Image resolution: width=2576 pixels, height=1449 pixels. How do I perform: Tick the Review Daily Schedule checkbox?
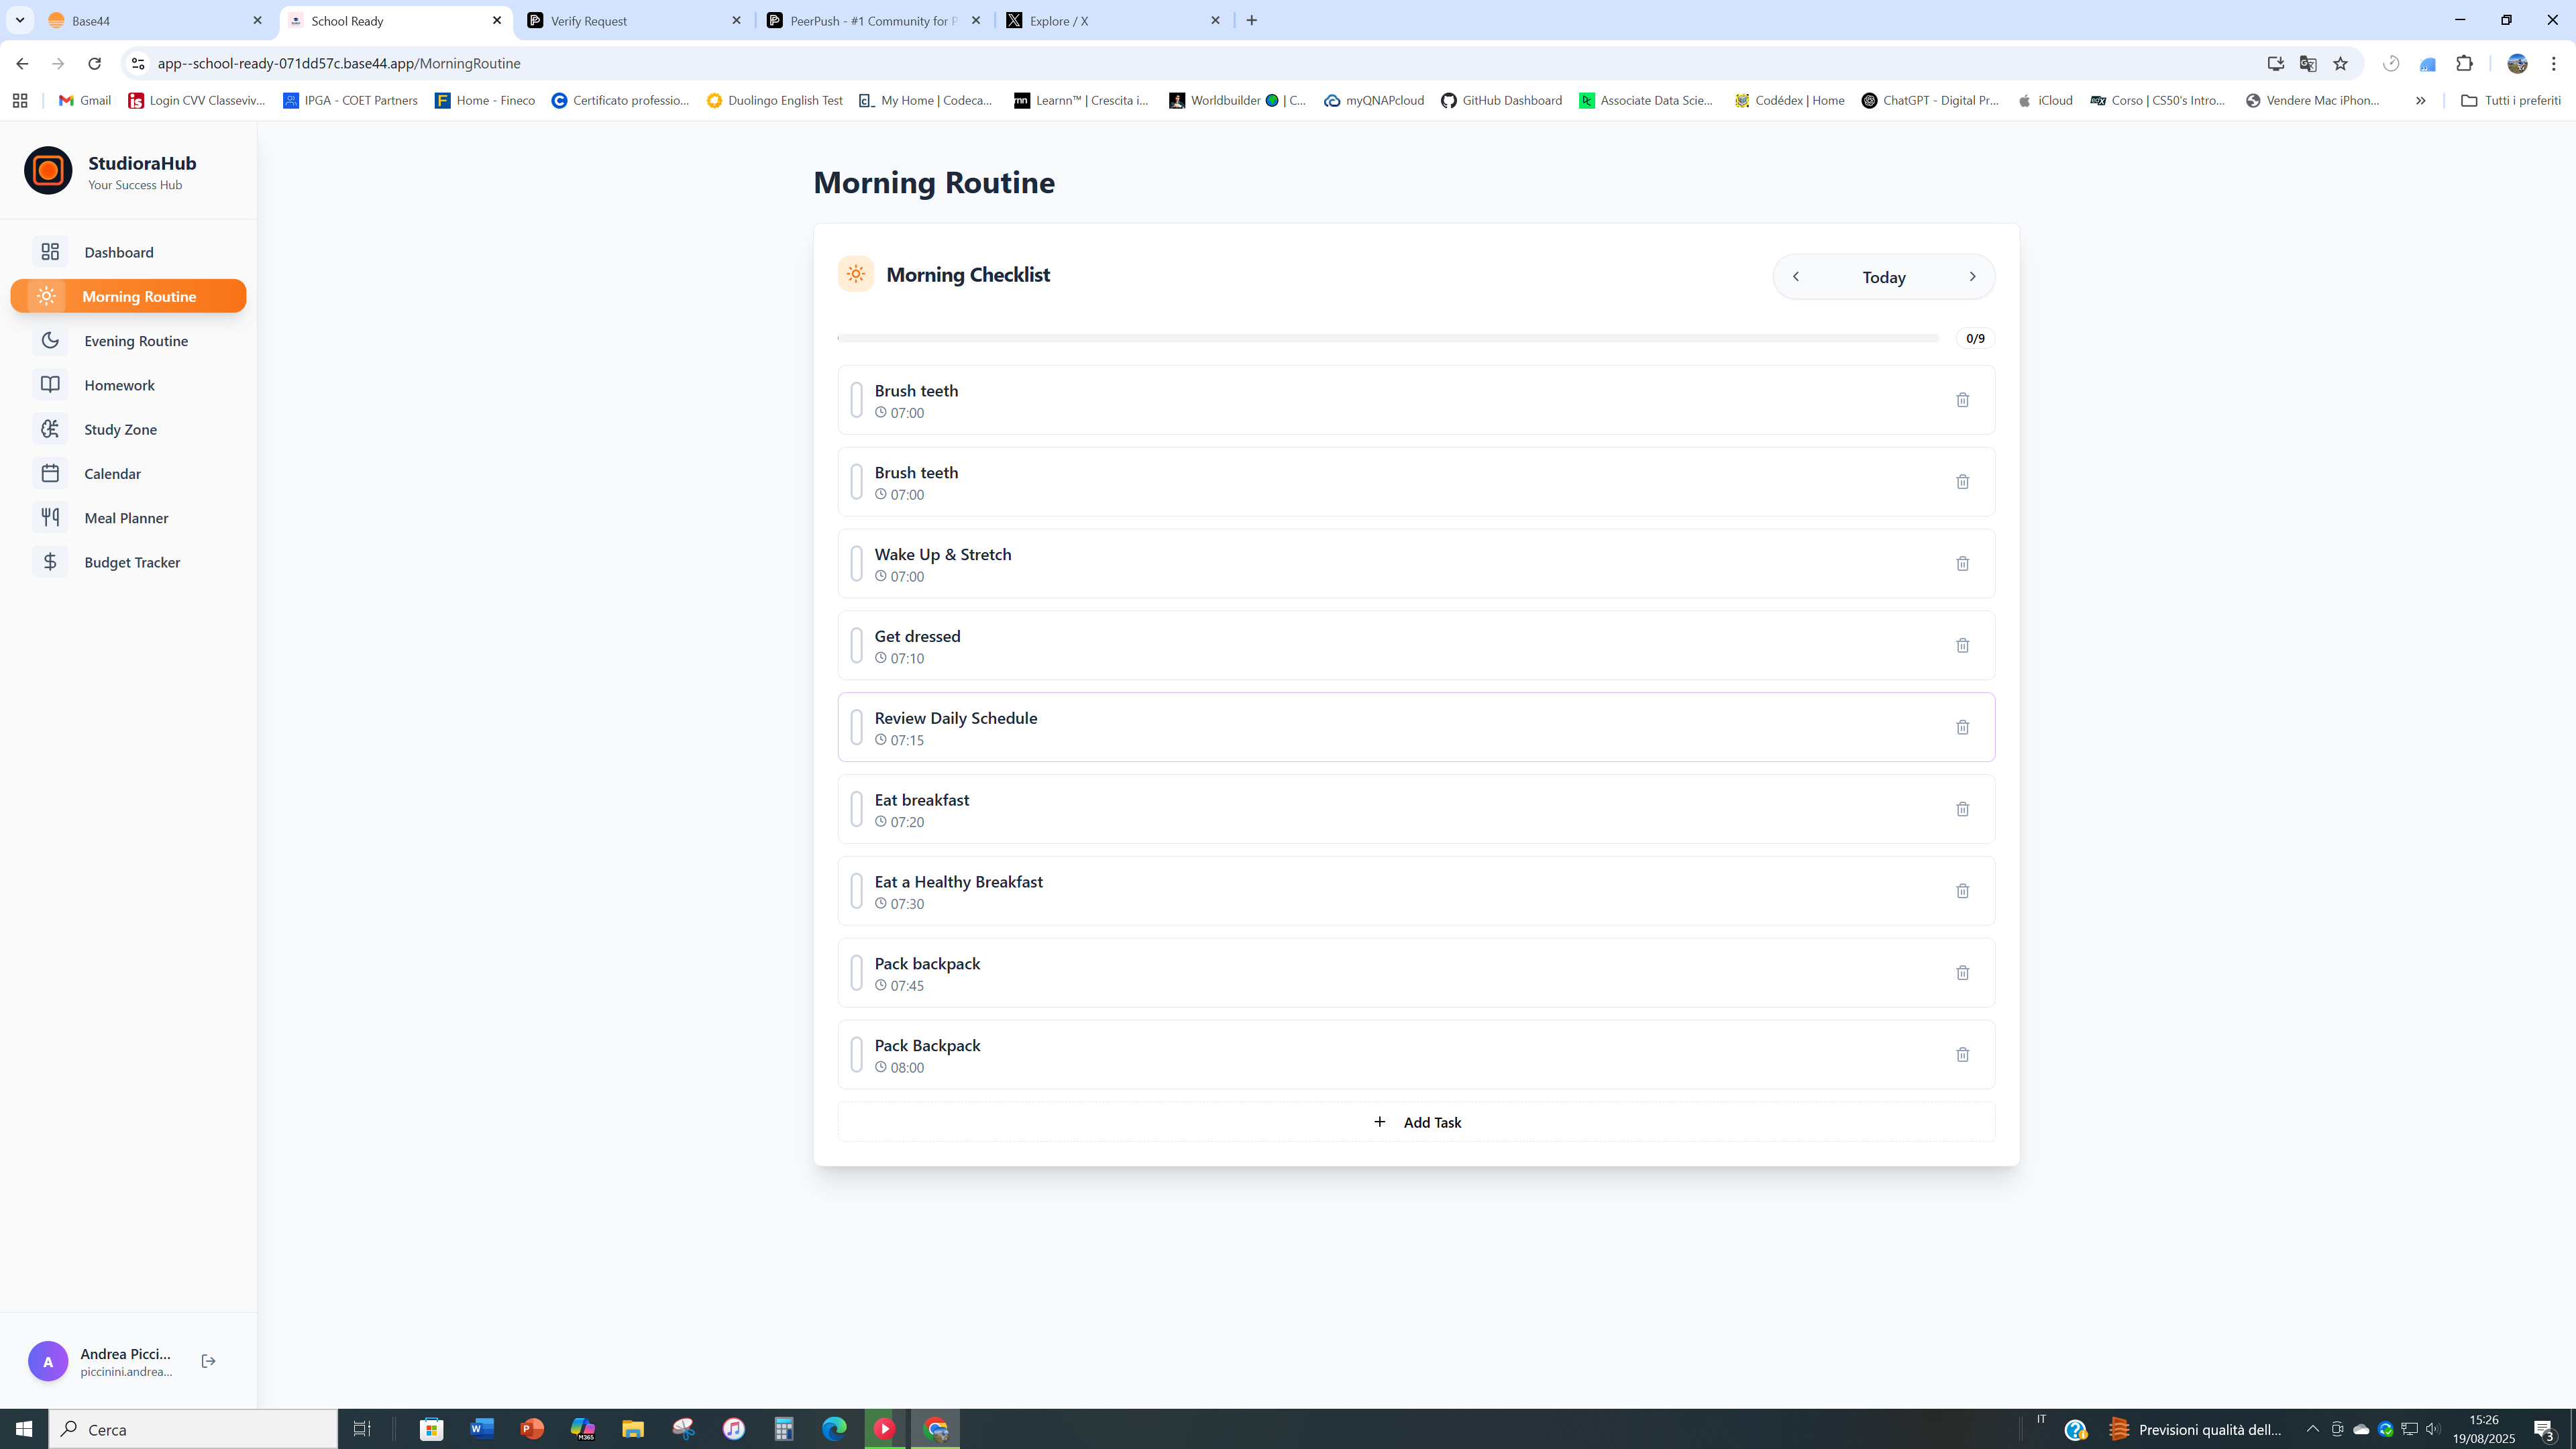856,727
